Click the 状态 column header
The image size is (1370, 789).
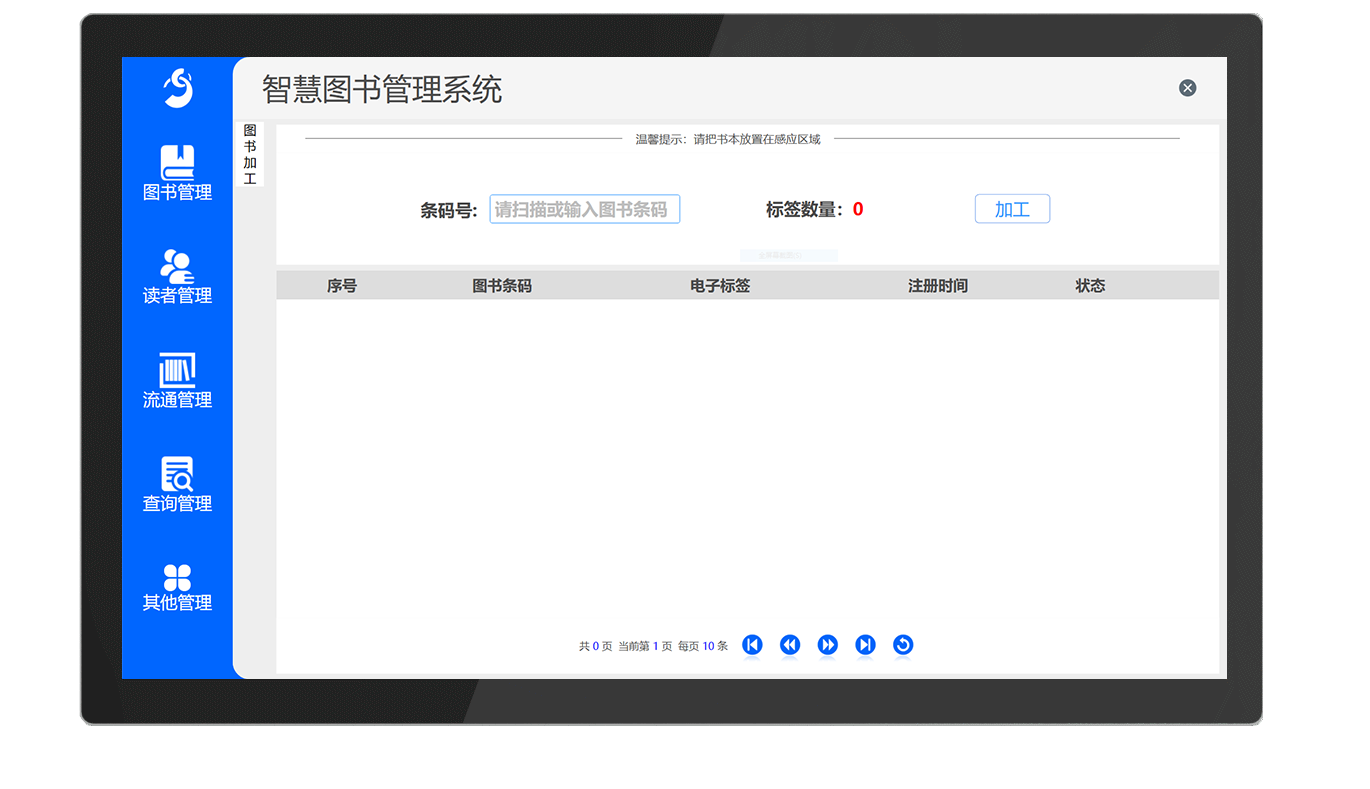pos(1090,286)
